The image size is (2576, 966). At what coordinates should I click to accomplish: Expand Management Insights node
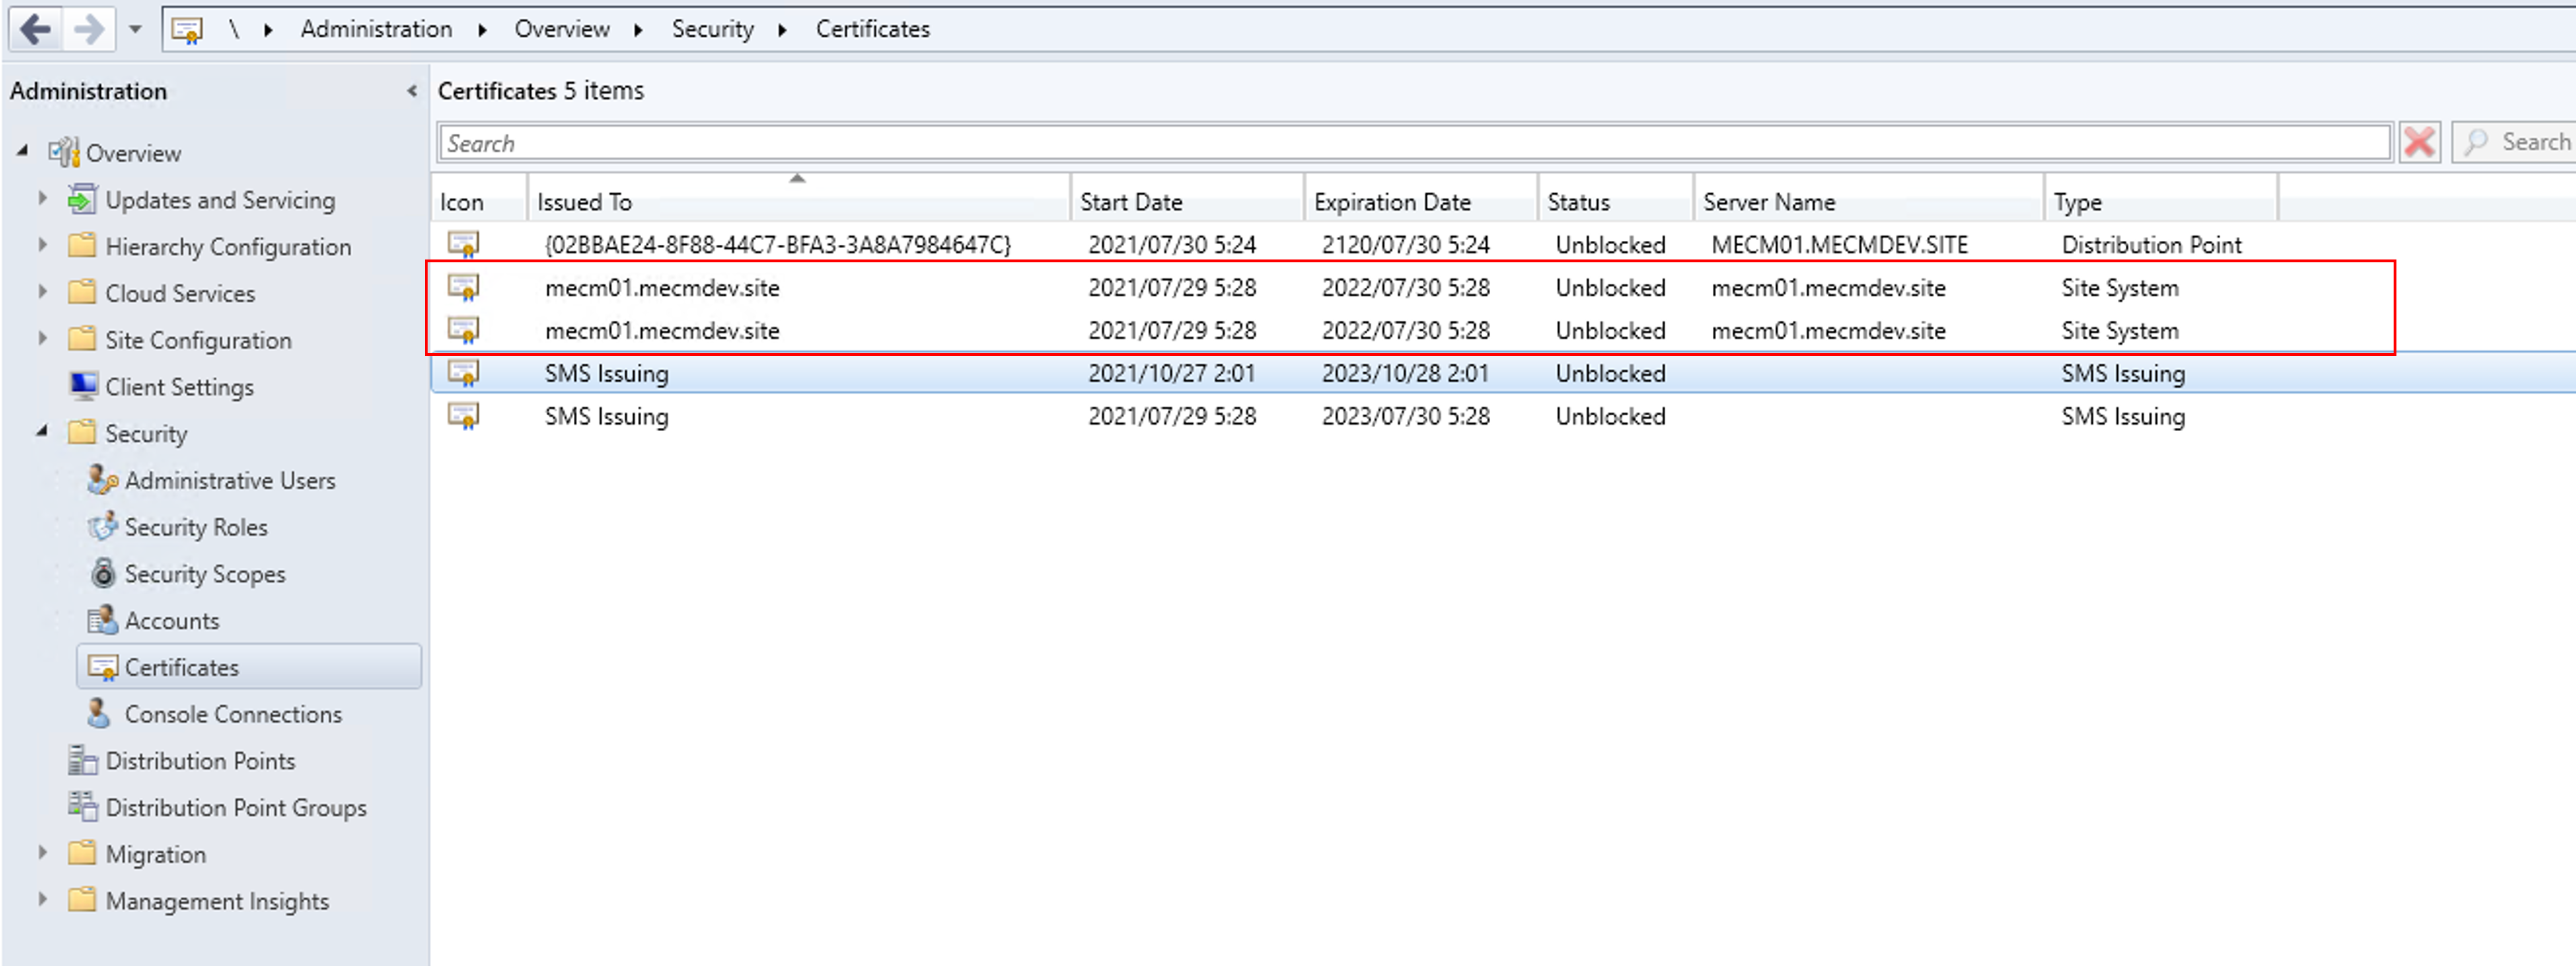click(42, 899)
